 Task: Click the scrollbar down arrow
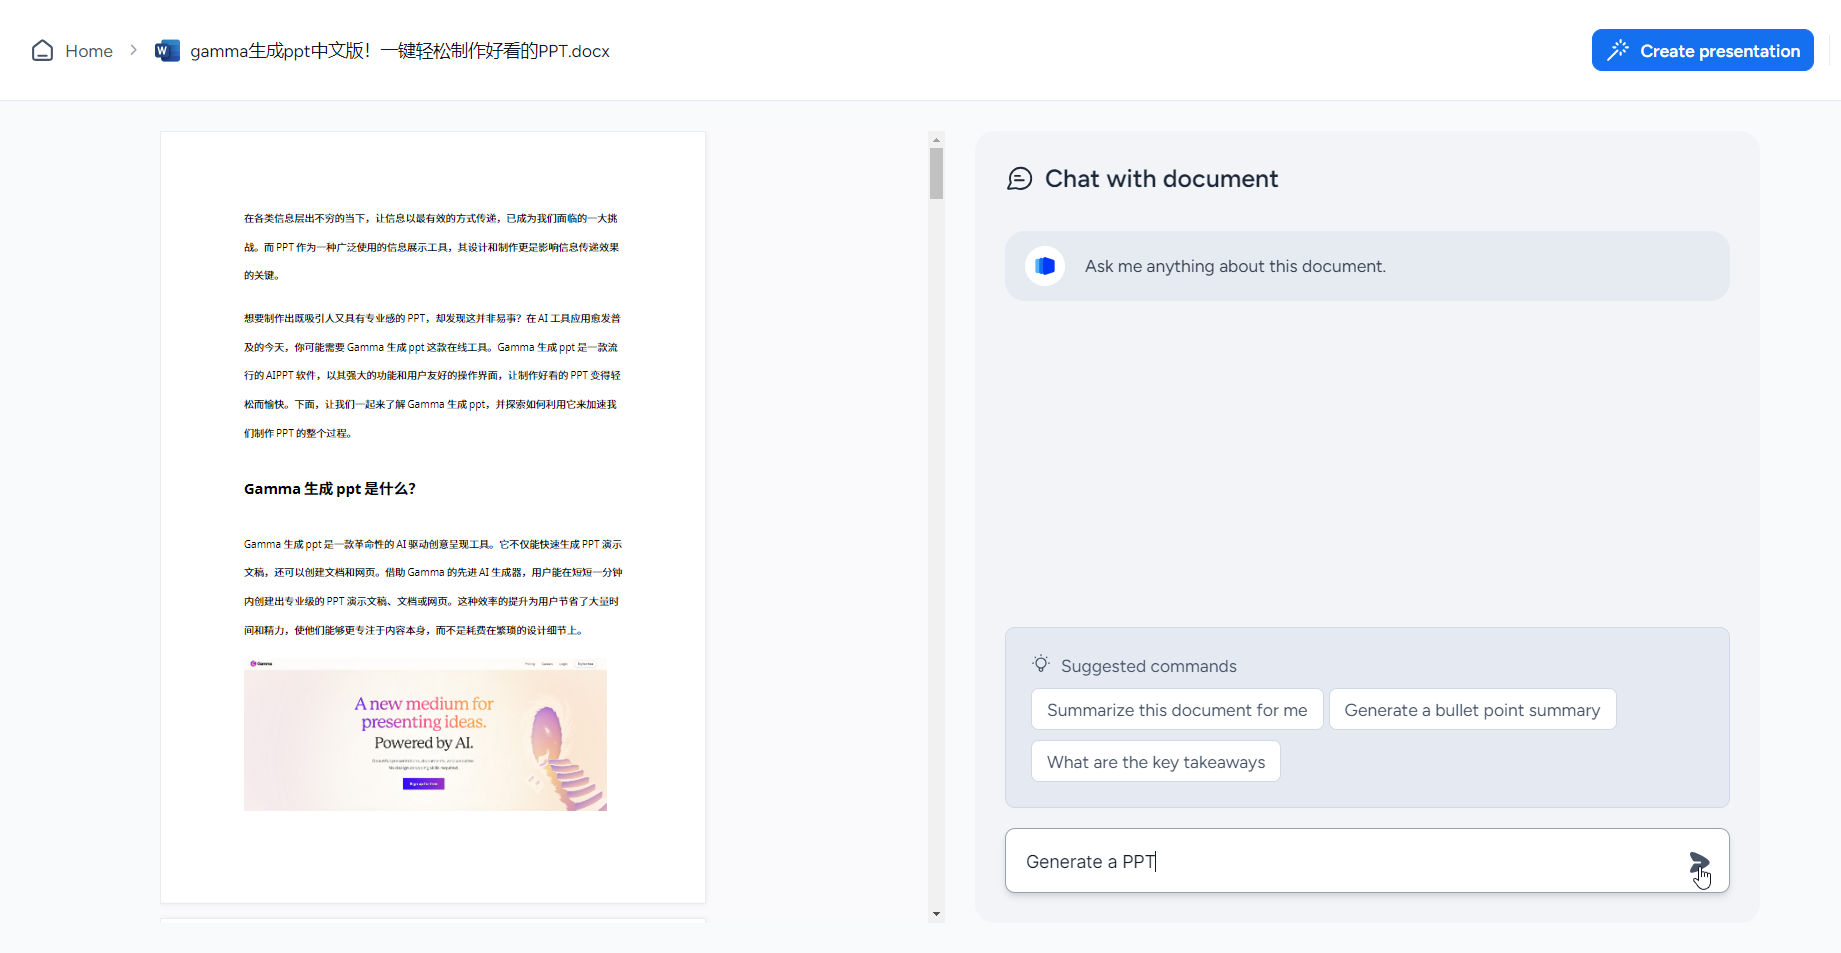[936, 914]
